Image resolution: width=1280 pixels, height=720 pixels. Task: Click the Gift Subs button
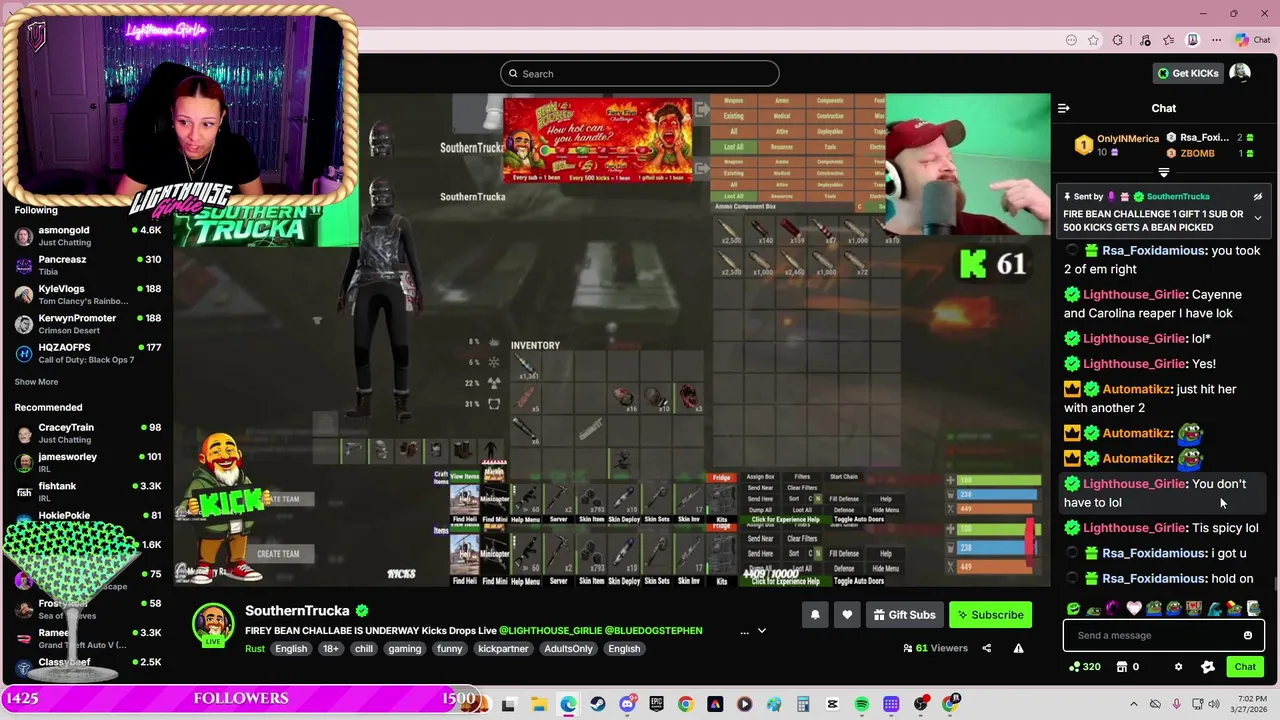(x=904, y=615)
